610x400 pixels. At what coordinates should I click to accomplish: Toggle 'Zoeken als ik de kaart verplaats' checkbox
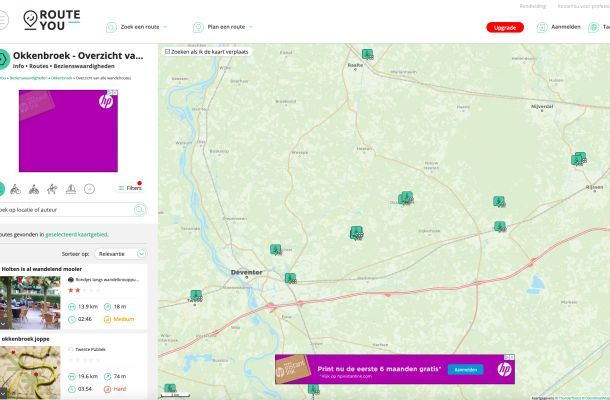coord(167,50)
